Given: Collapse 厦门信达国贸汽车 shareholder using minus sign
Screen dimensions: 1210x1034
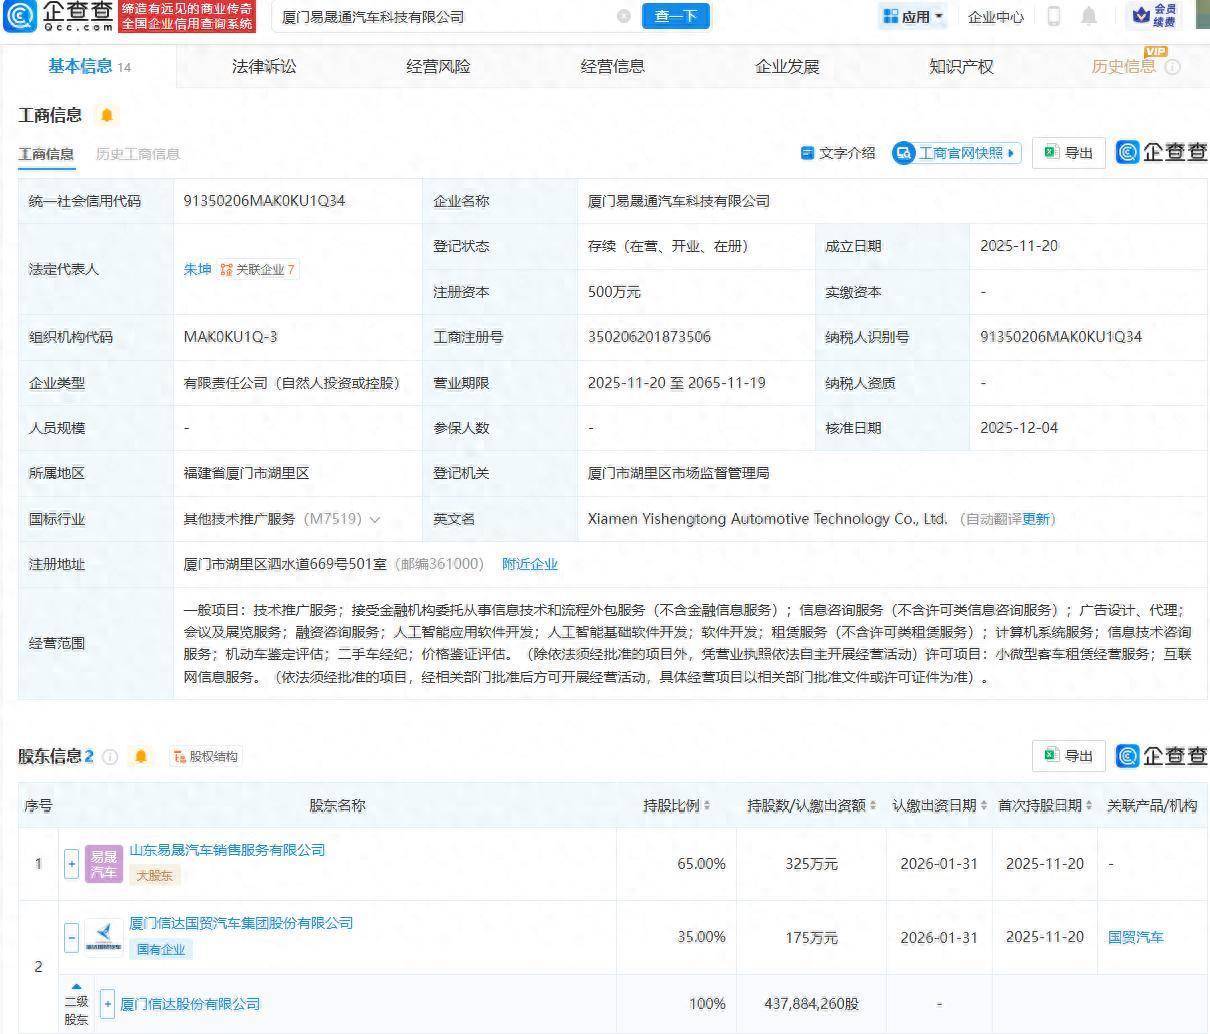Looking at the screenshot, I should tap(71, 938).
